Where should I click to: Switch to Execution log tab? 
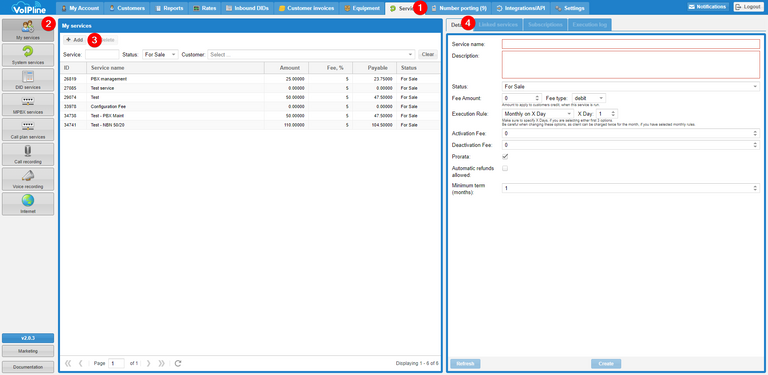(x=589, y=24)
